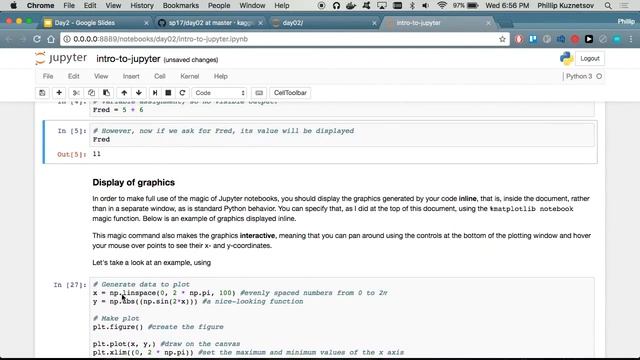Bookmark page with star icon
Image resolution: width=640 pixels, height=360 pixels.
coord(502,39)
